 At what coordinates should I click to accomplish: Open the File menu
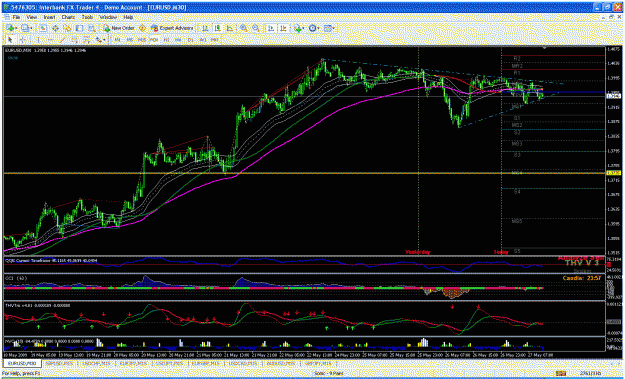click(x=16, y=18)
